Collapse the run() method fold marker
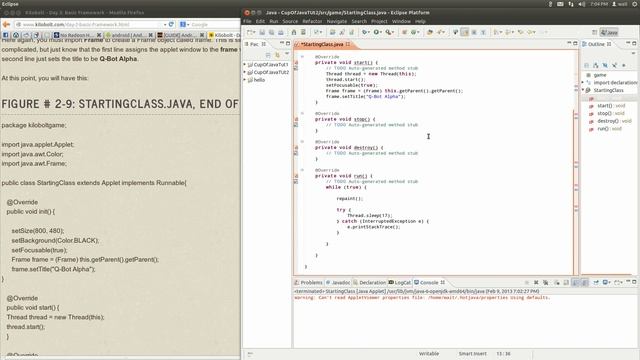The height and width of the screenshot is (360, 640). [x=302, y=170]
